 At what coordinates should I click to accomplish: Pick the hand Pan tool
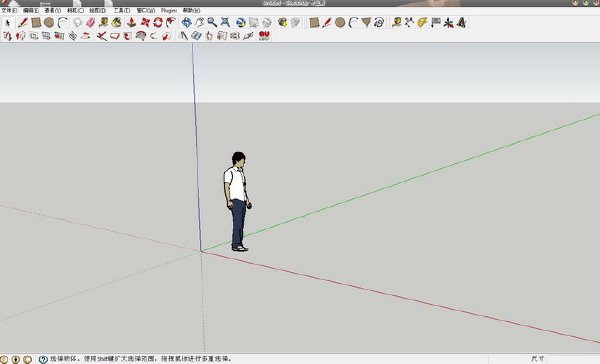point(199,23)
